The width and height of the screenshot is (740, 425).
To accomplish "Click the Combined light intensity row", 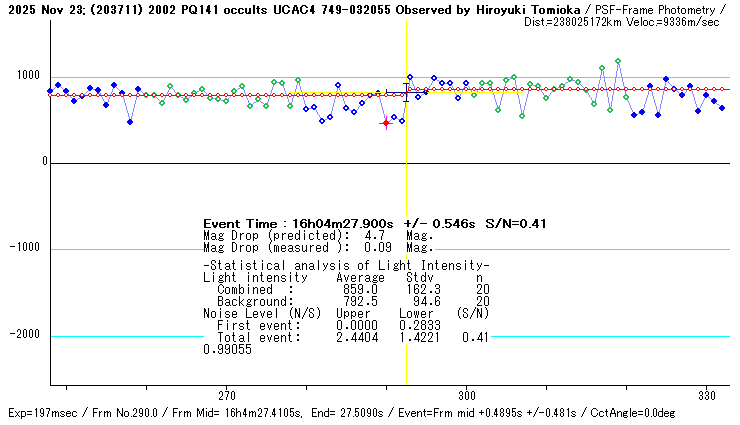I will (x=346, y=288).
